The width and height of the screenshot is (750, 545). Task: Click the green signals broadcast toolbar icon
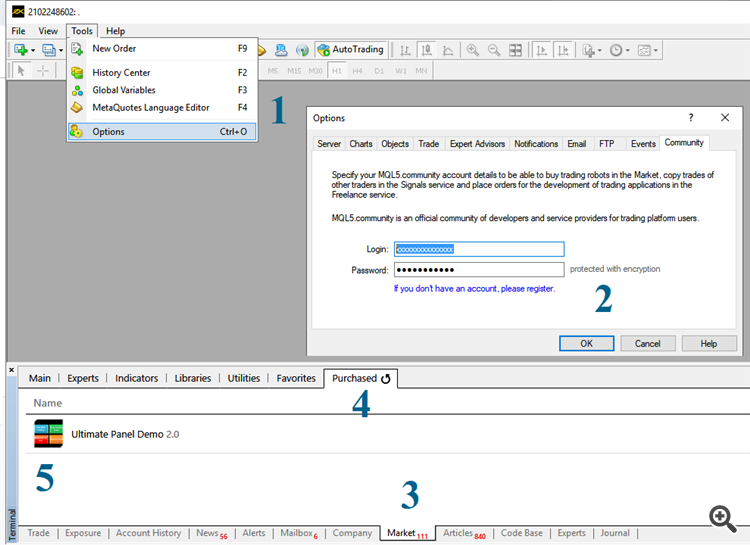pyautogui.click(x=302, y=50)
